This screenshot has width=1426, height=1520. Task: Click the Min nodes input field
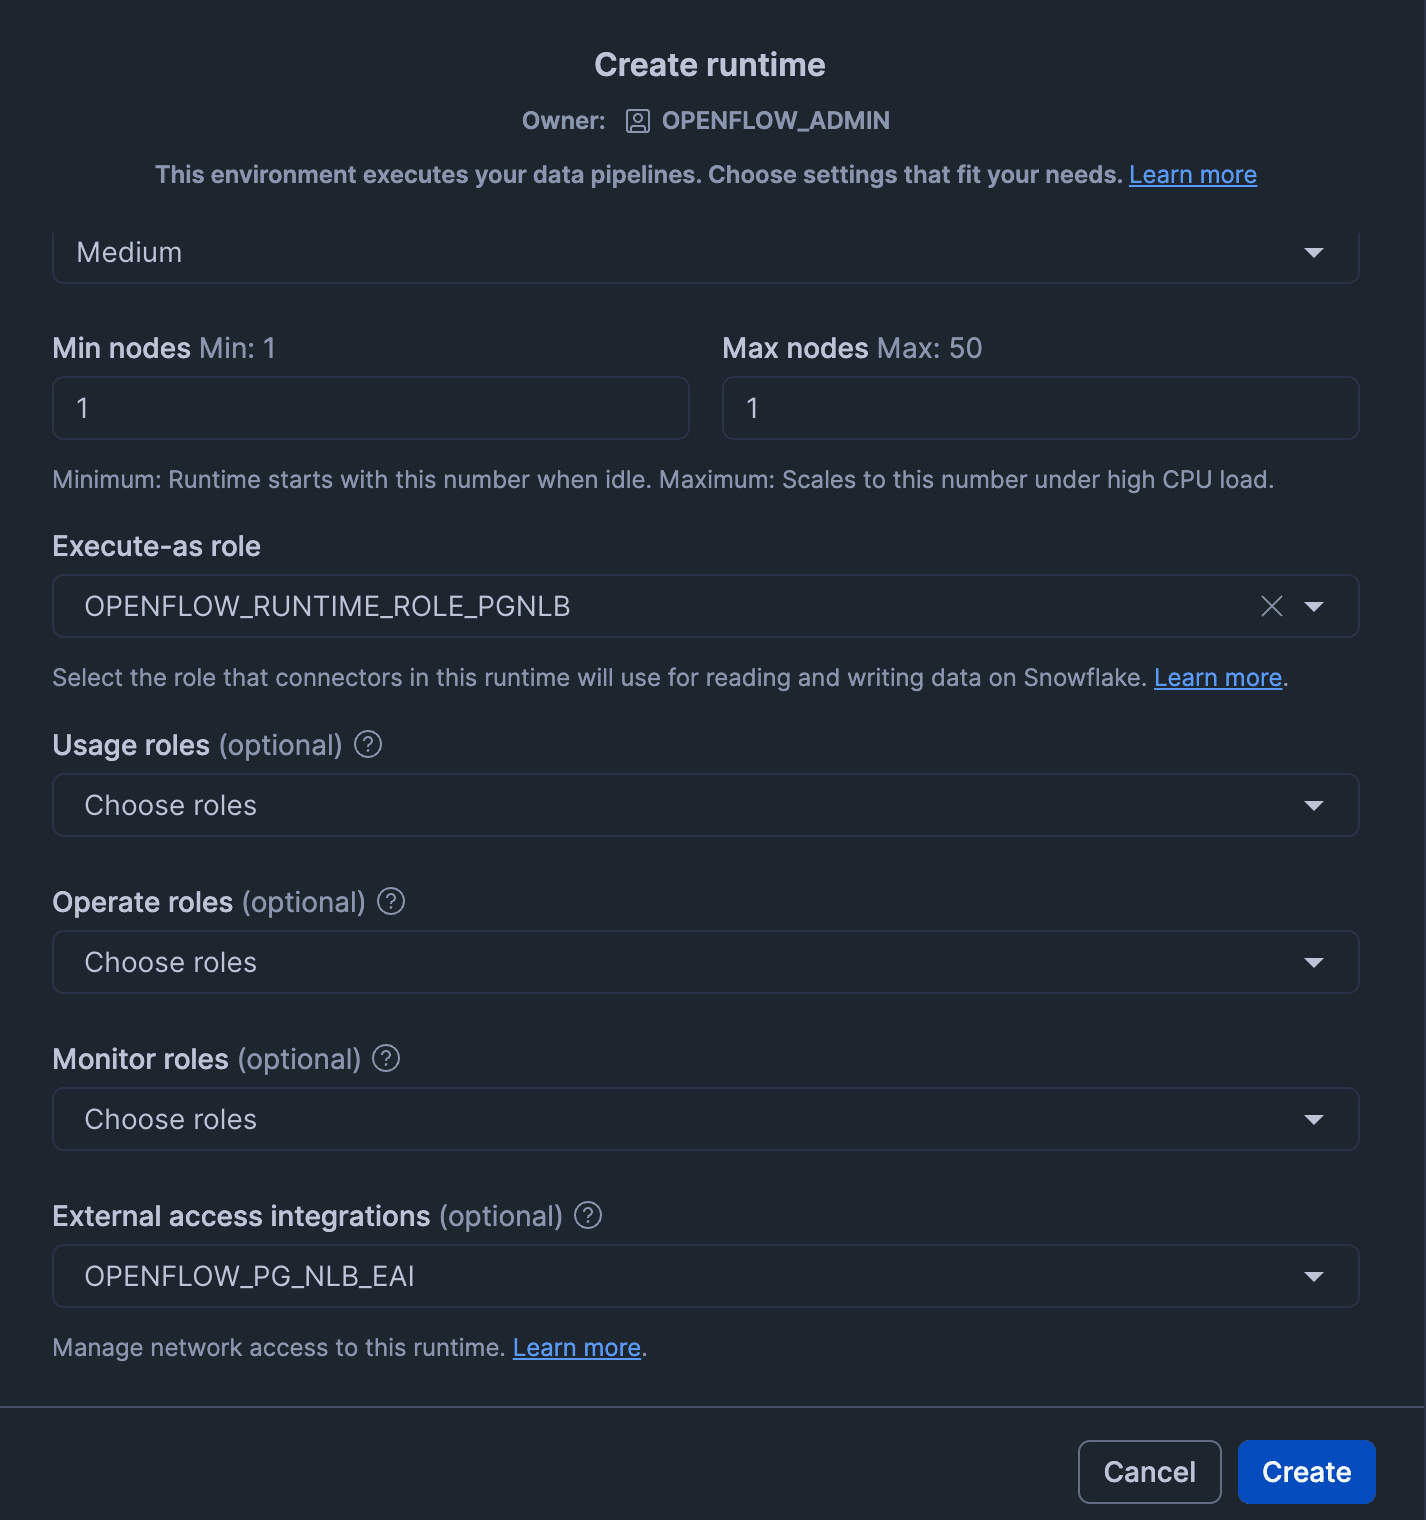pos(371,408)
